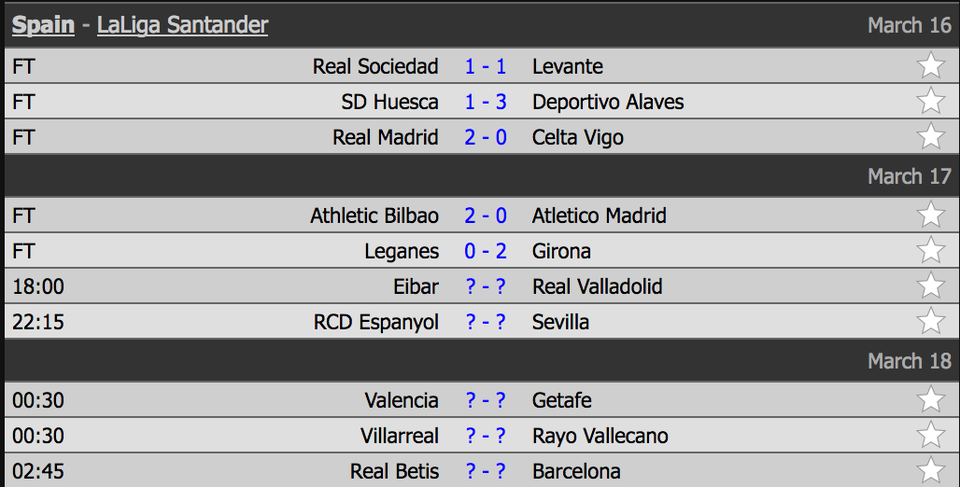This screenshot has height=487, width=960.
Task: Toggle star for Real Betis vs Barcelona
Action: tap(931, 471)
